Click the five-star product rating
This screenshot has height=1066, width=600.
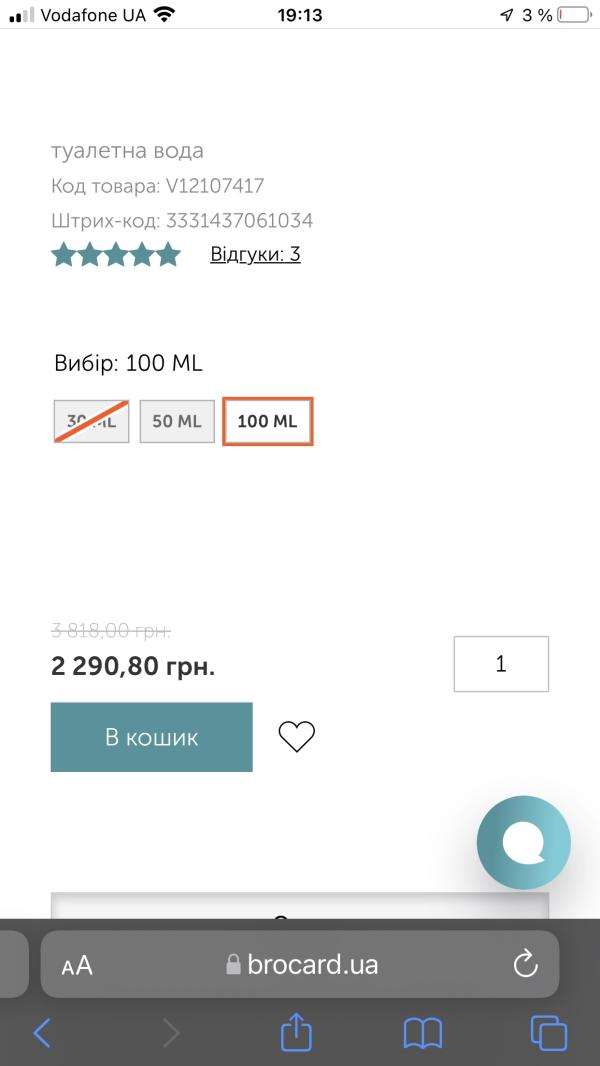click(115, 254)
